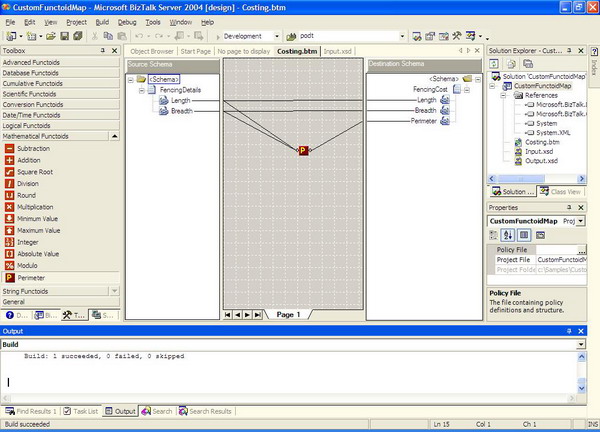
Task: Select the Perimeter custom functoid in Toolbox
Action: (x=60, y=278)
